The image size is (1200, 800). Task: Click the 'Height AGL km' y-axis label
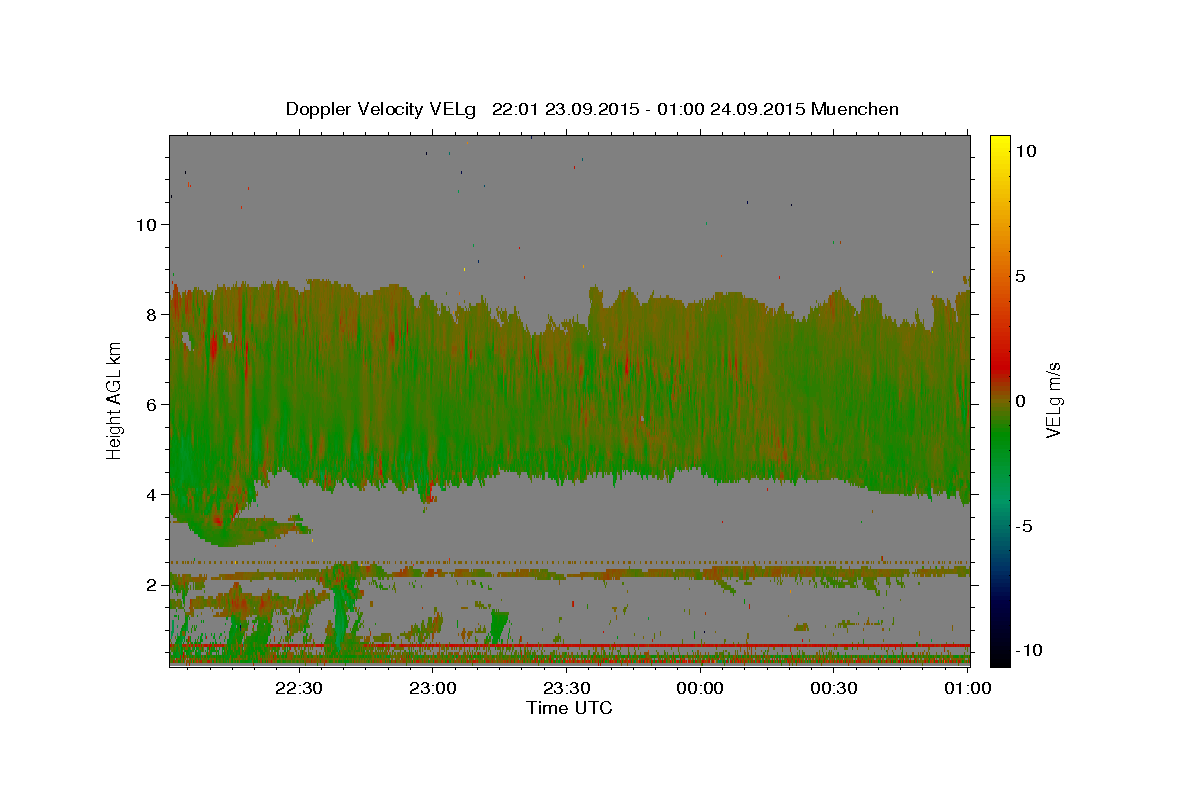[114, 401]
